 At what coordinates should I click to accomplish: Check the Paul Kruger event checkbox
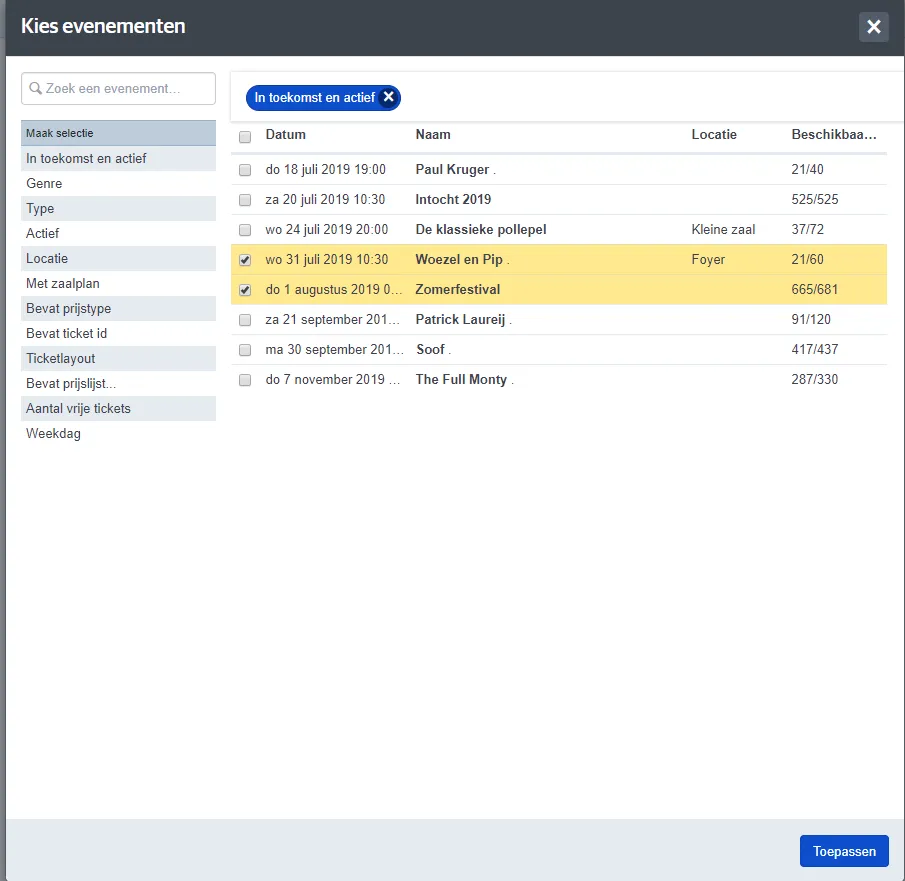pyautogui.click(x=245, y=170)
